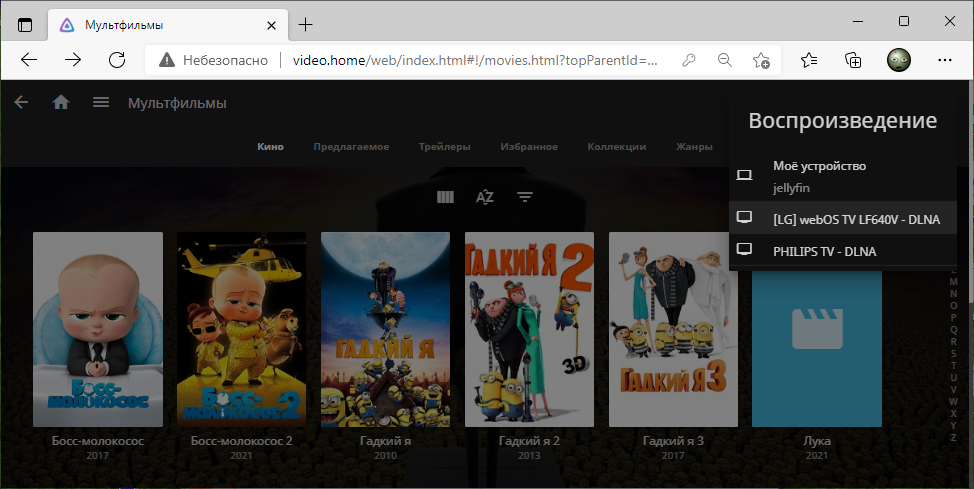Viewport: 974px width, 489px height.
Task: Open the Favorites list
Action: [809, 60]
